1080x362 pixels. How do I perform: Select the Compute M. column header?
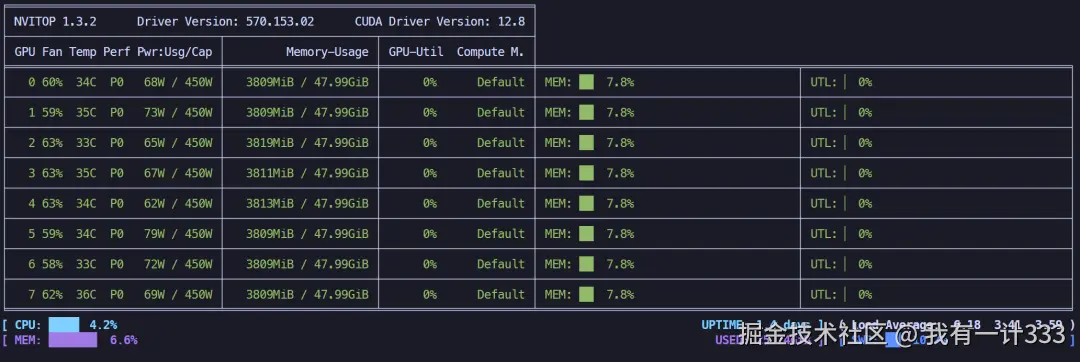click(490, 52)
